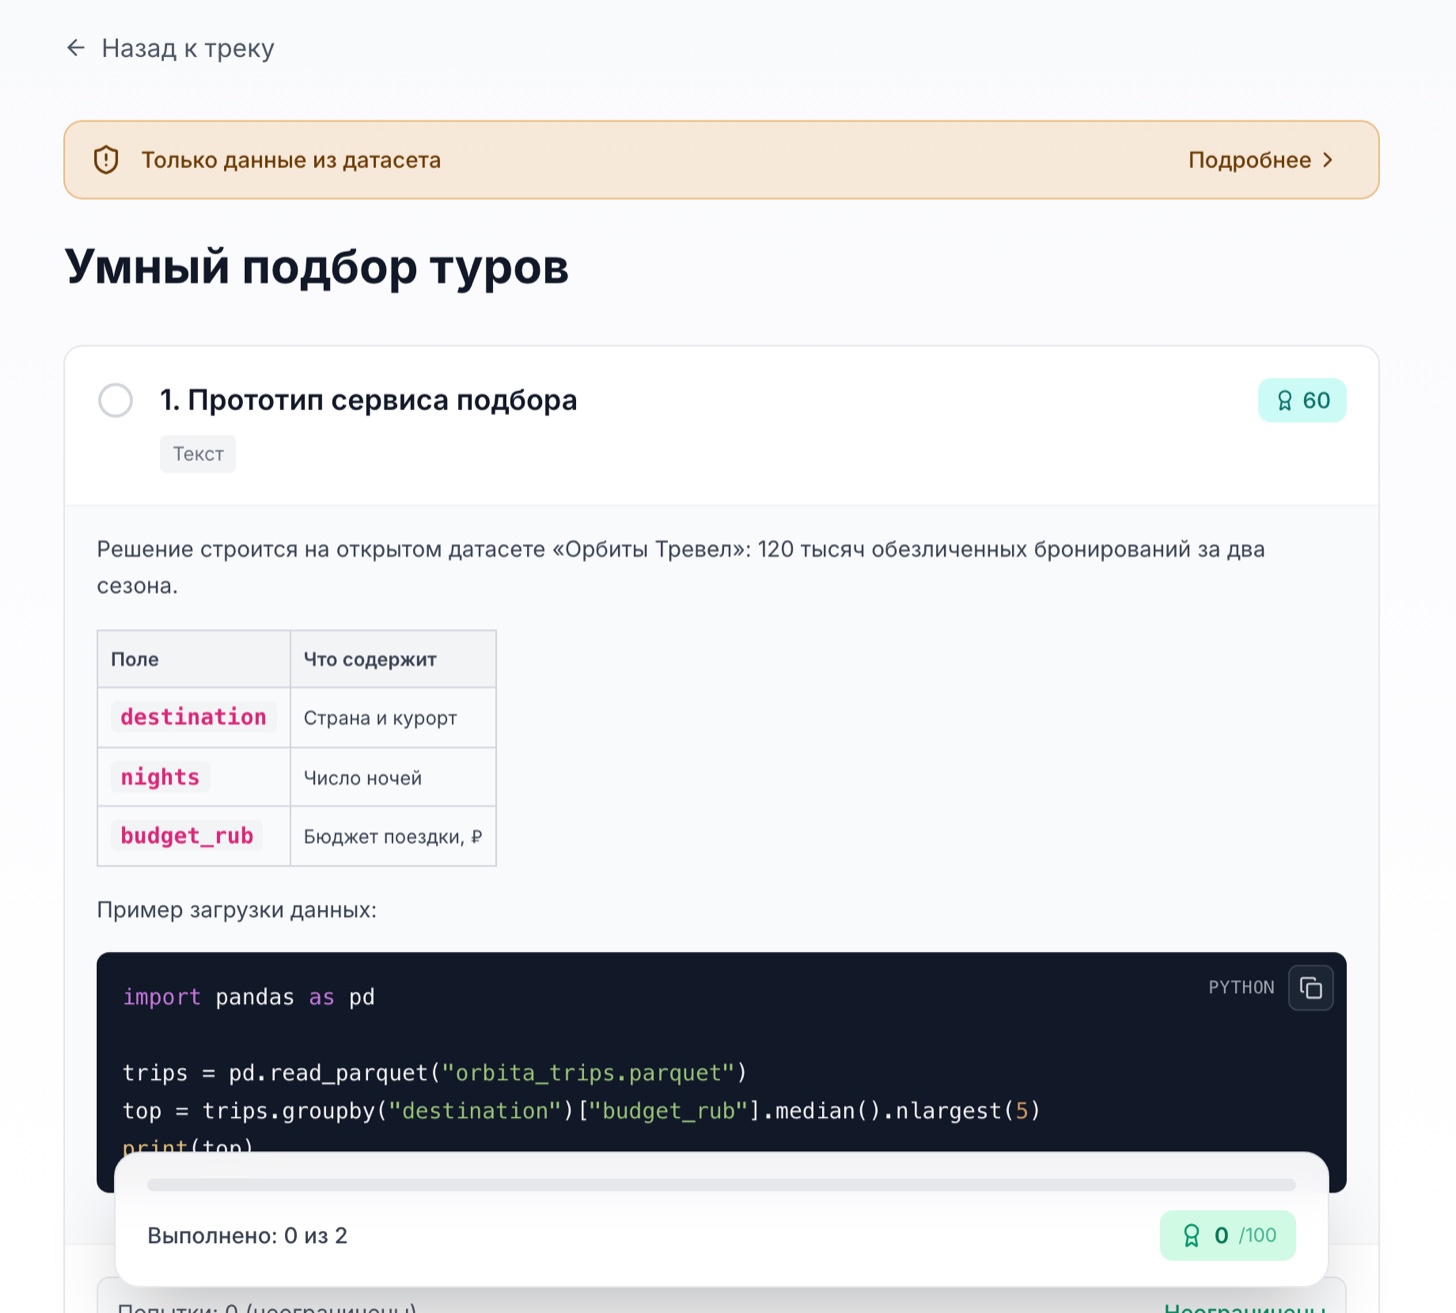The width and height of the screenshot is (1456, 1313).
Task: Click the PYTHON language label
Action: pos(1241,987)
